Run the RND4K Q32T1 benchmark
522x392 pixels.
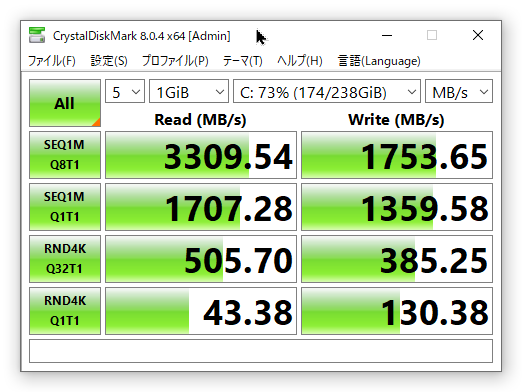point(65,259)
